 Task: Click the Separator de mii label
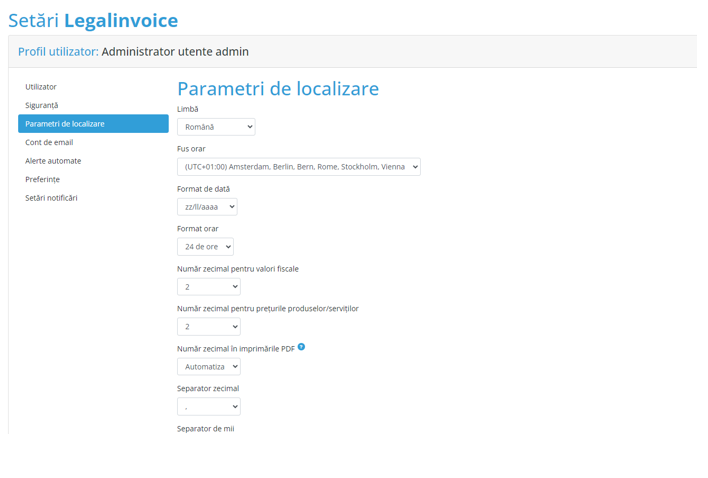[205, 429]
